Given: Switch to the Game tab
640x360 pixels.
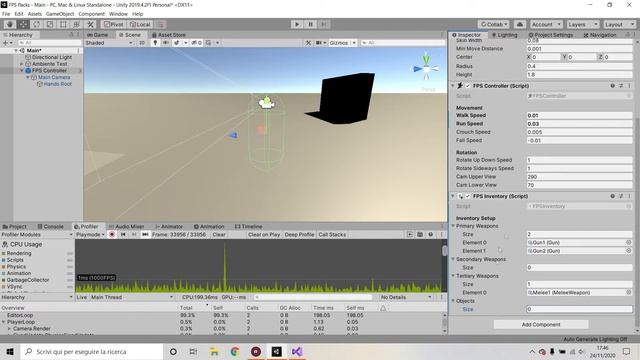Looking at the screenshot, I should [98, 35].
